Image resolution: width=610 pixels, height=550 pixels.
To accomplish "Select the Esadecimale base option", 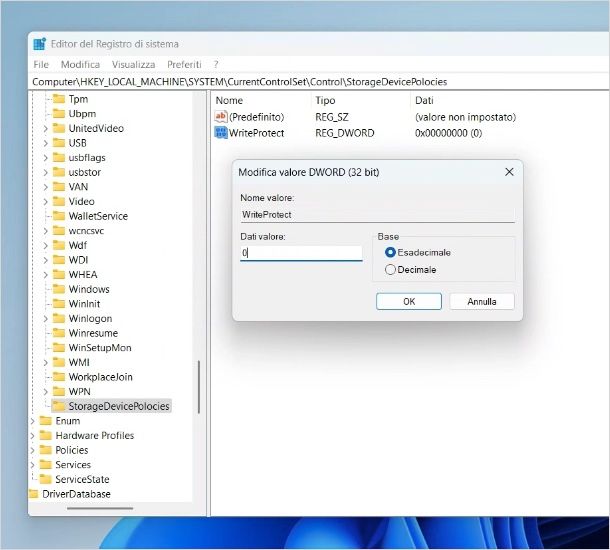I will click(391, 253).
